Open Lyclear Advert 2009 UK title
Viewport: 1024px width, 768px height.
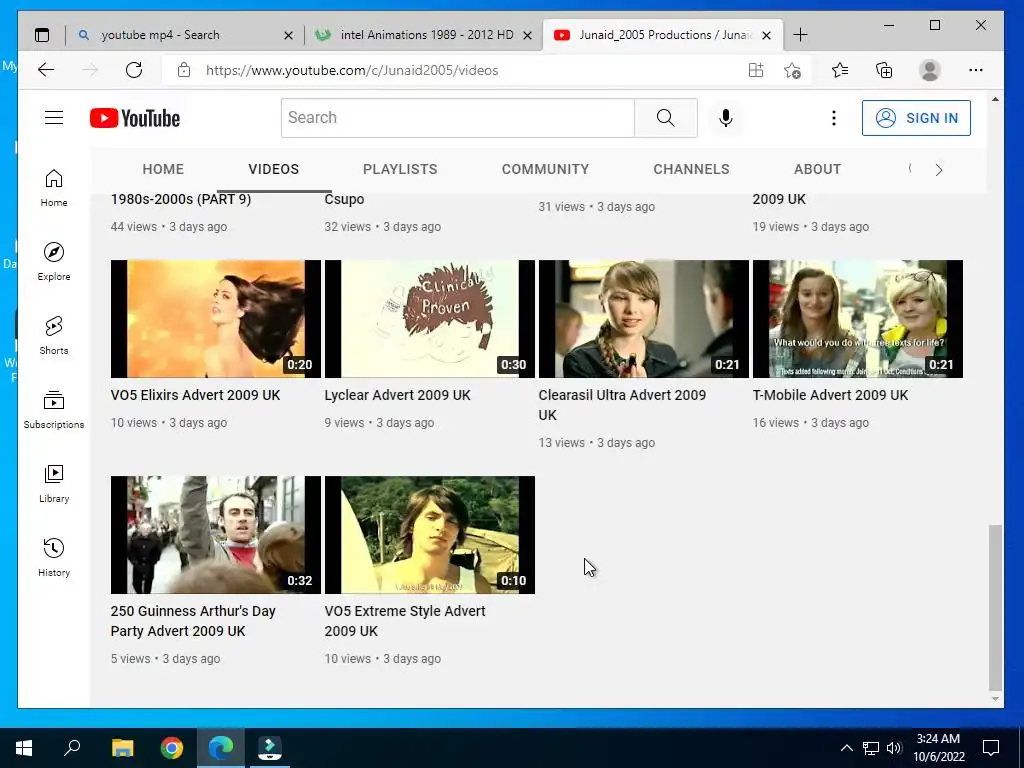pyautogui.click(x=398, y=395)
